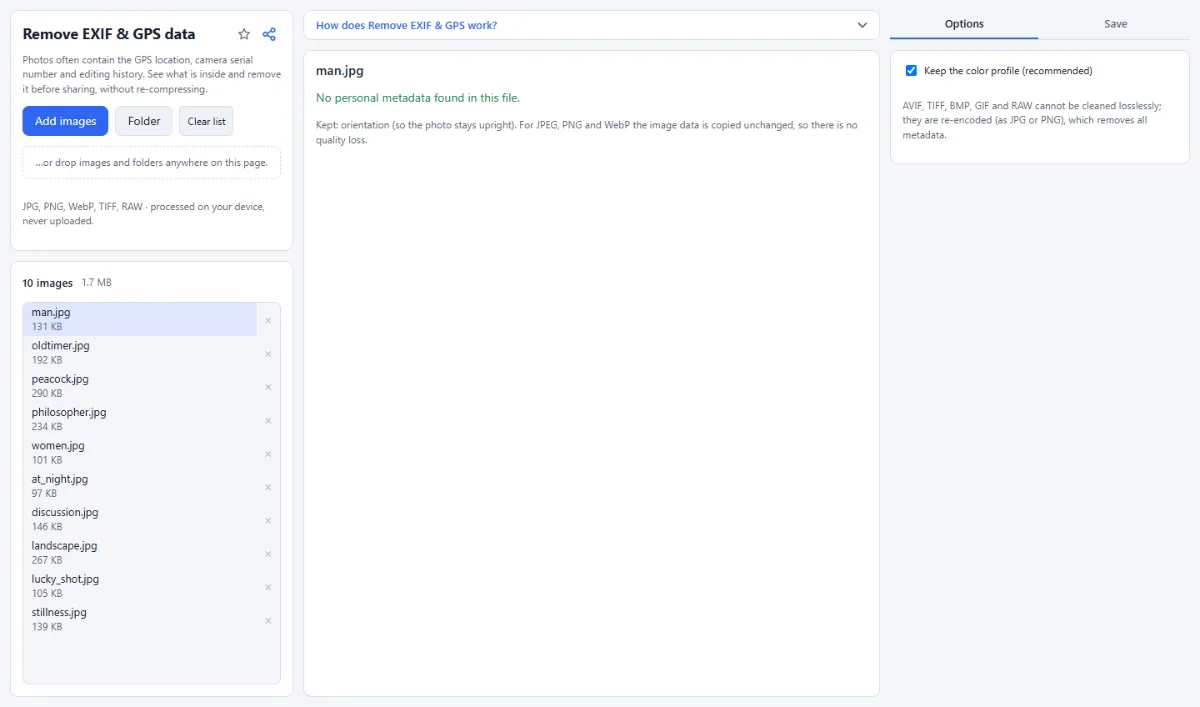Click the Add images button
This screenshot has height=707, width=1200.
point(65,121)
